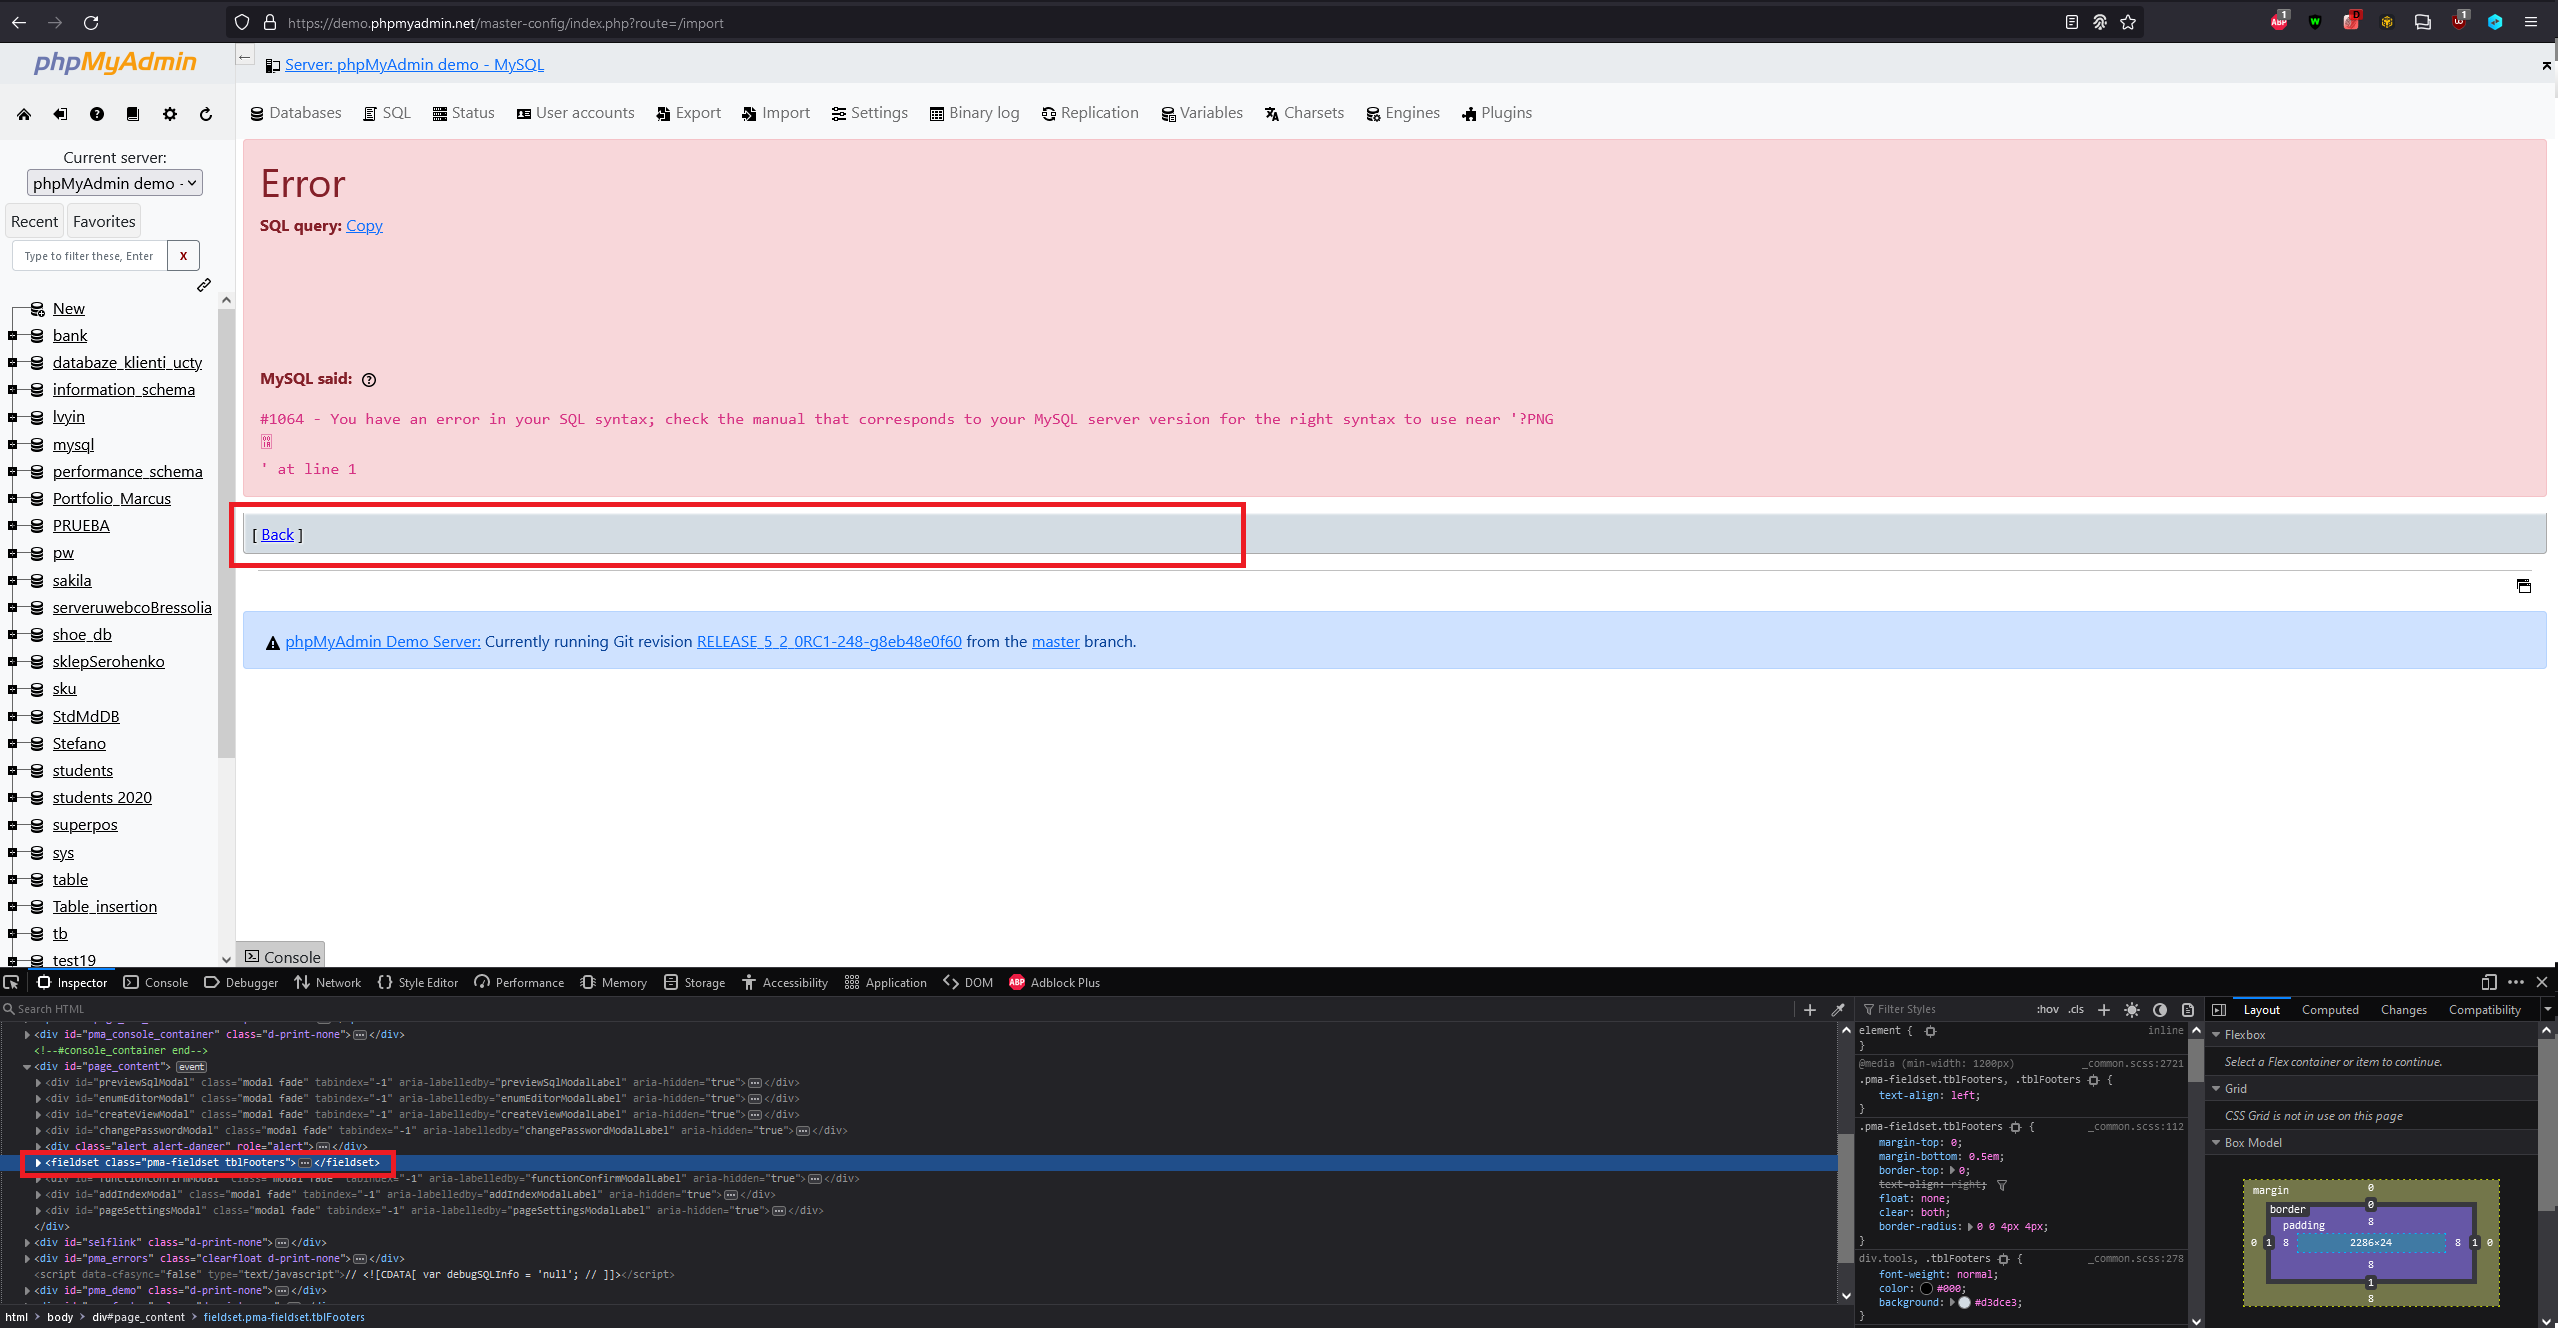Open navigation panel settings via the gear icon
This screenshot has height=1328, width=2560.
169,114
